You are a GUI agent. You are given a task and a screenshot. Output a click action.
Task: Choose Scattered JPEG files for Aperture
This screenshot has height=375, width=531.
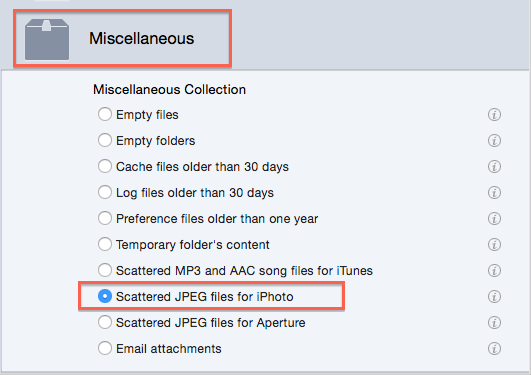coord(105,322)
